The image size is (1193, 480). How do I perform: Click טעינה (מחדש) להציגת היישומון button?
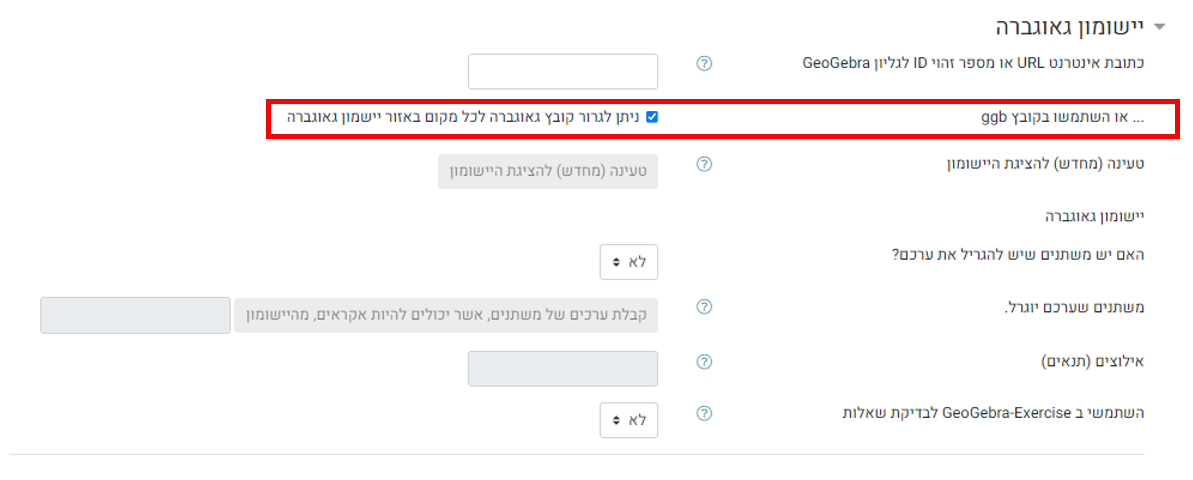click(548, 171)
